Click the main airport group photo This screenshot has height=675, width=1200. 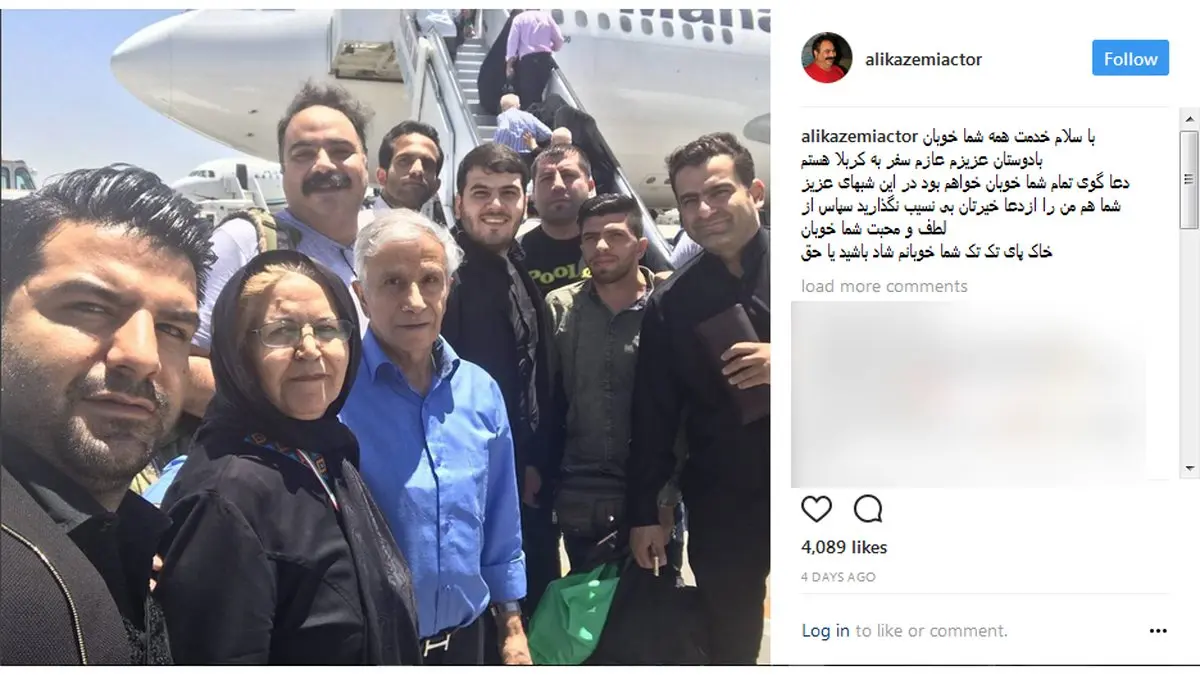click(x=385, y=337)
